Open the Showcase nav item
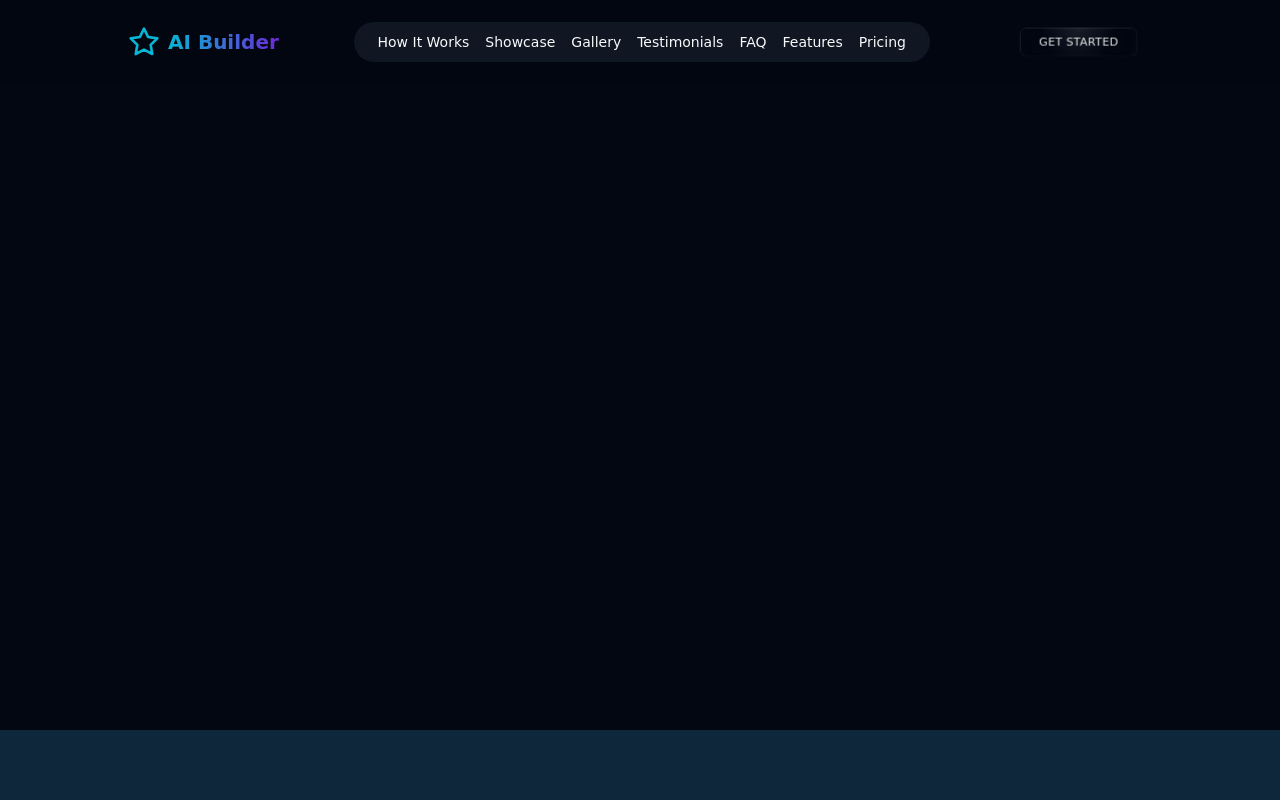This screenshot has width=1280, height=800. (520, 42)
